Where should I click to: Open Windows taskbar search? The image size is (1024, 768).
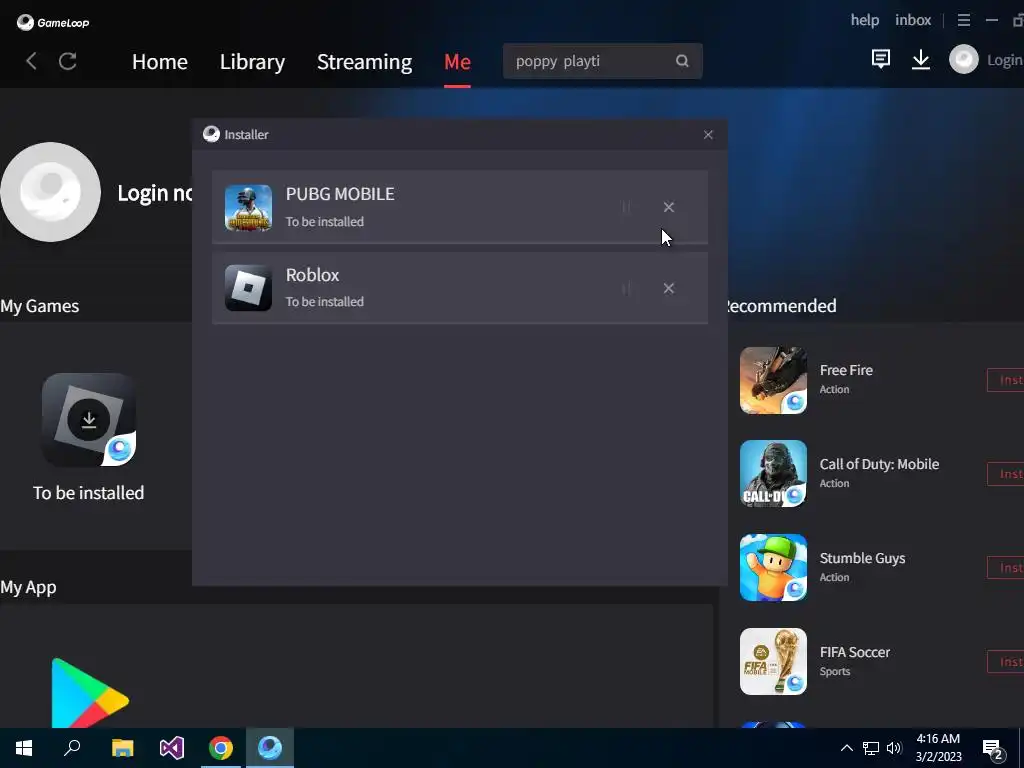72,748
